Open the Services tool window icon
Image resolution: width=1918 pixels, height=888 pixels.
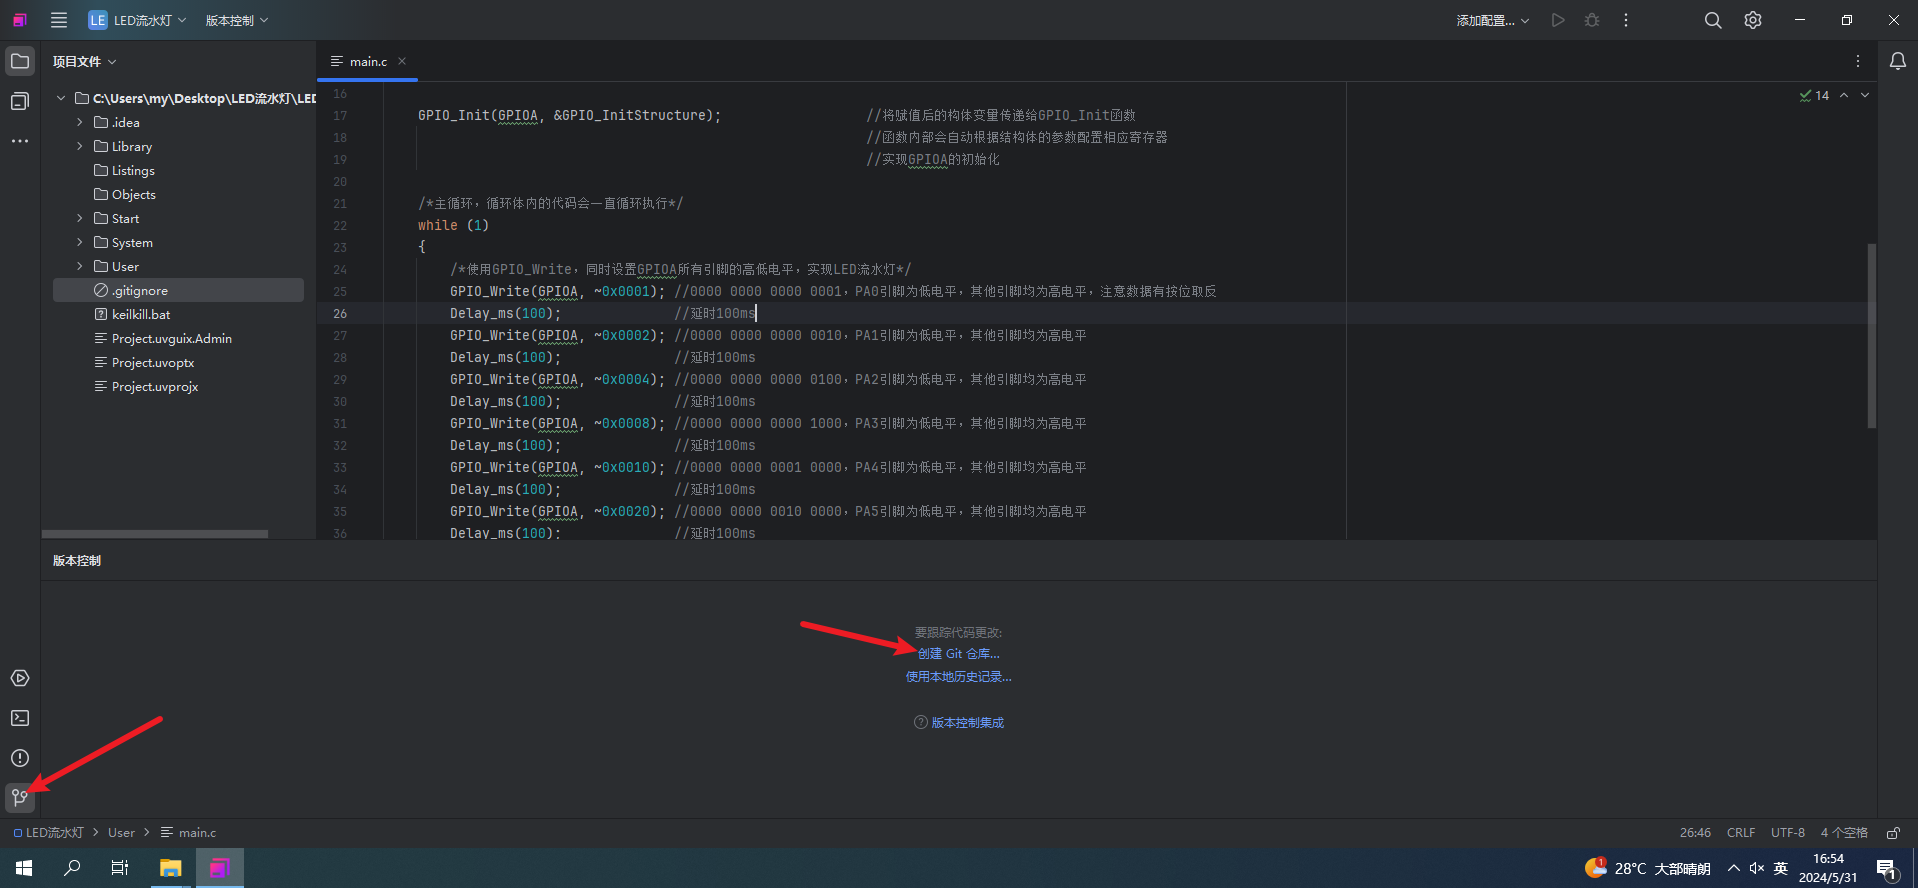(20, 678)
